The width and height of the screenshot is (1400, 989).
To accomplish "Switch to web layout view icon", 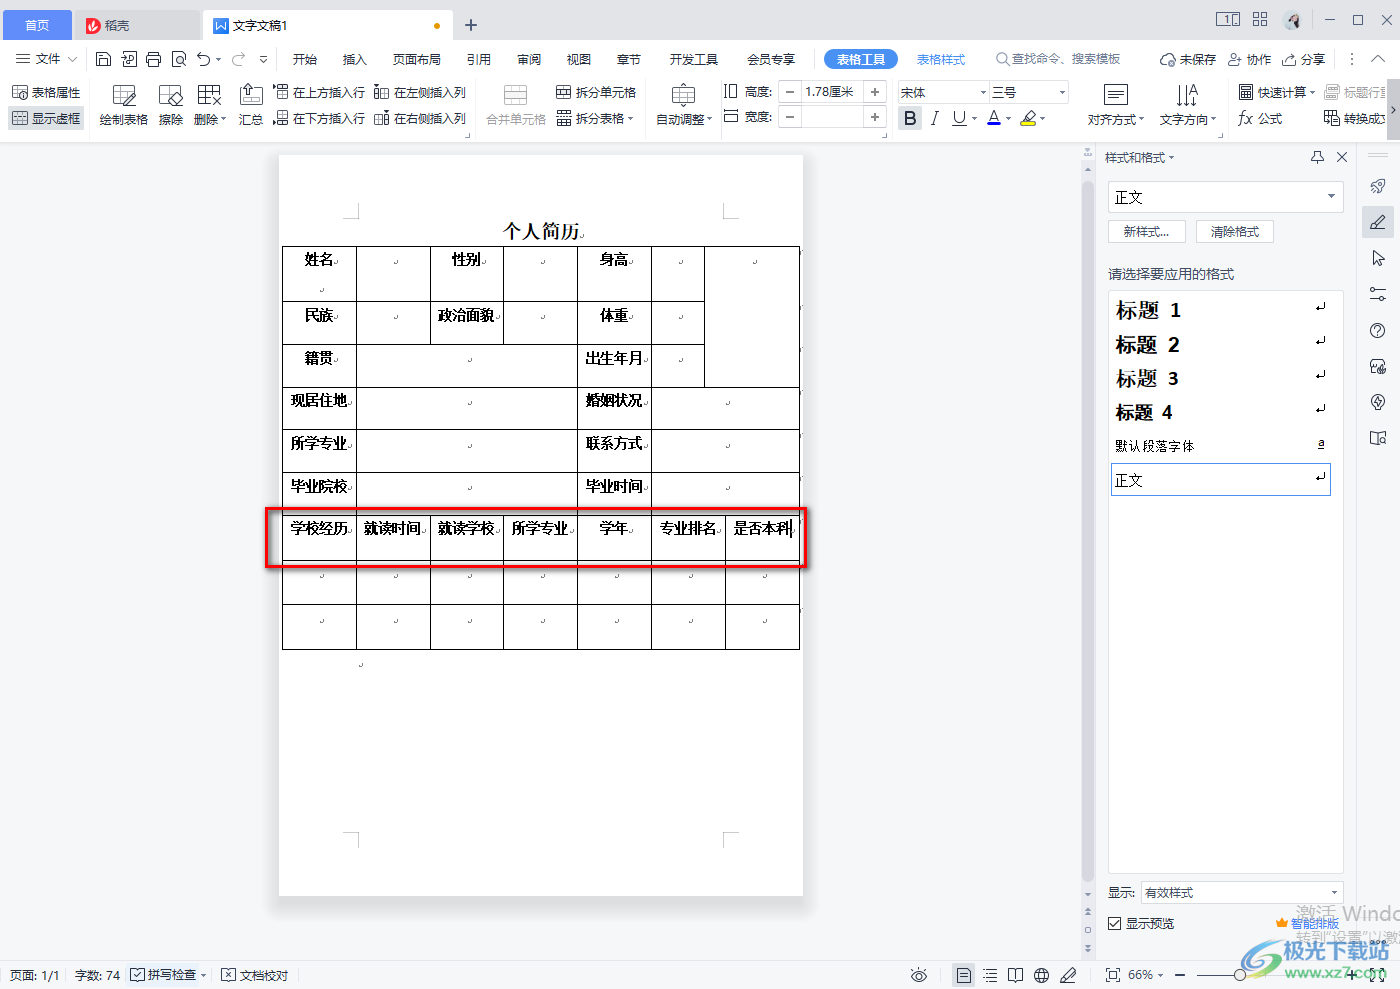I will pyautogui.click(x=1041, y=975).
